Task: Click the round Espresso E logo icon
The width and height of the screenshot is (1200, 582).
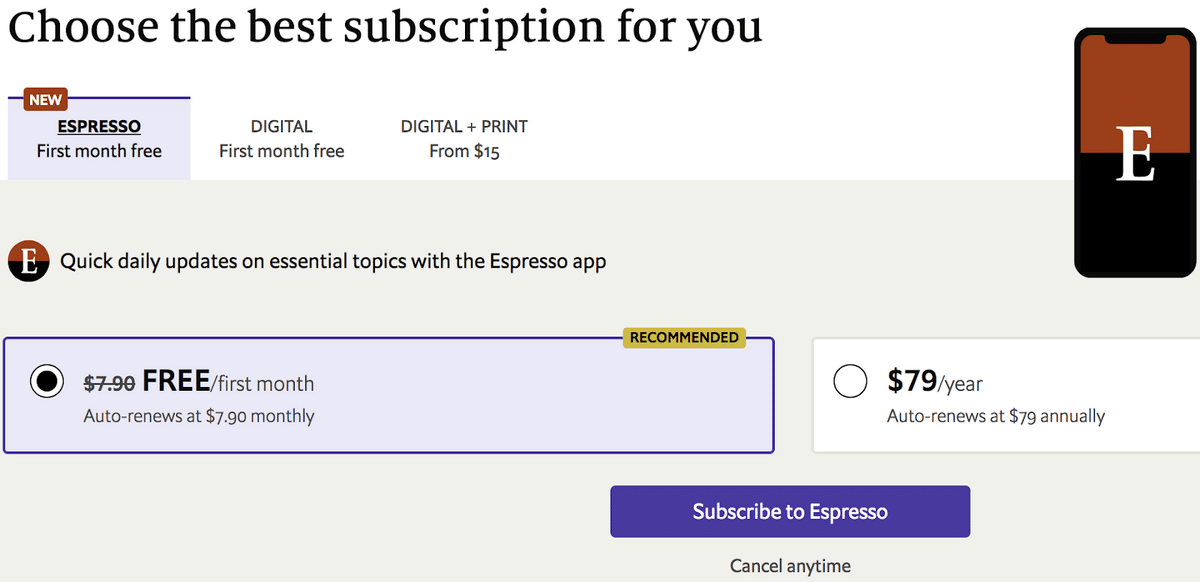Action: tap(28, 262)
